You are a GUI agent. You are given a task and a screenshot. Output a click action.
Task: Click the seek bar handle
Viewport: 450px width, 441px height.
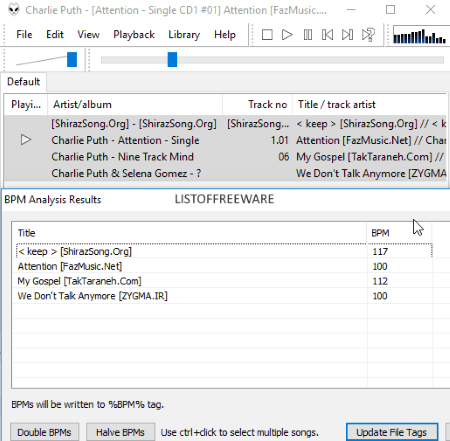pyautogui.click(x=172, y=60)
